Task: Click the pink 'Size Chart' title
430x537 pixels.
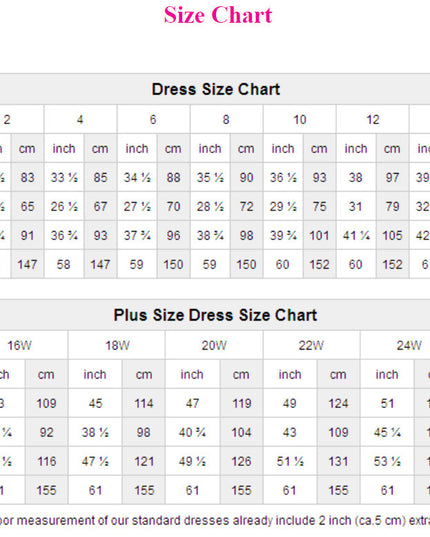Action: click(x=218, y=15)
